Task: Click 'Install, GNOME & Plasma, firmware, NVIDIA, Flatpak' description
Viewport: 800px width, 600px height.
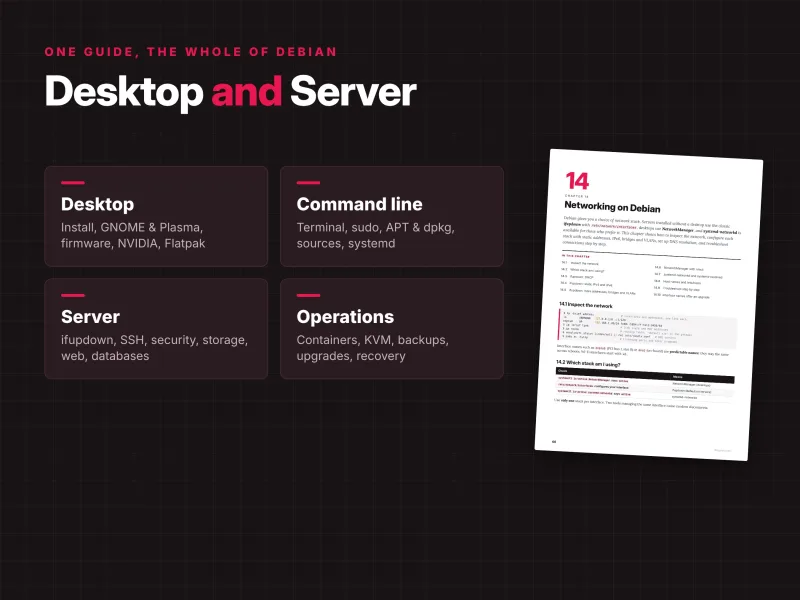Action: point(133,235)
